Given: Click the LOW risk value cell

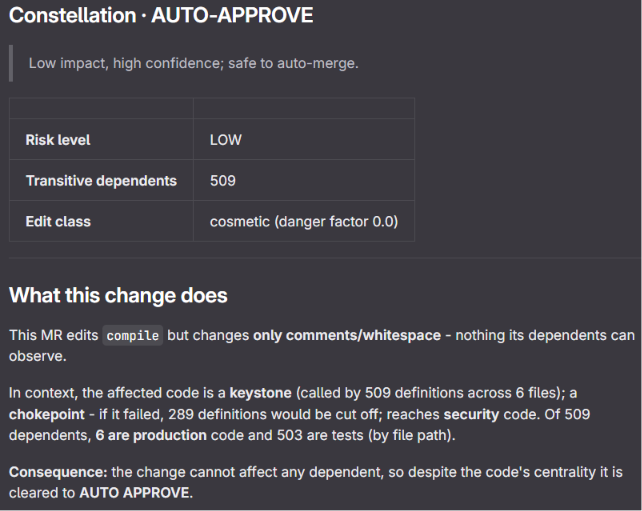Looking at the screenshot, I should 304,139.
